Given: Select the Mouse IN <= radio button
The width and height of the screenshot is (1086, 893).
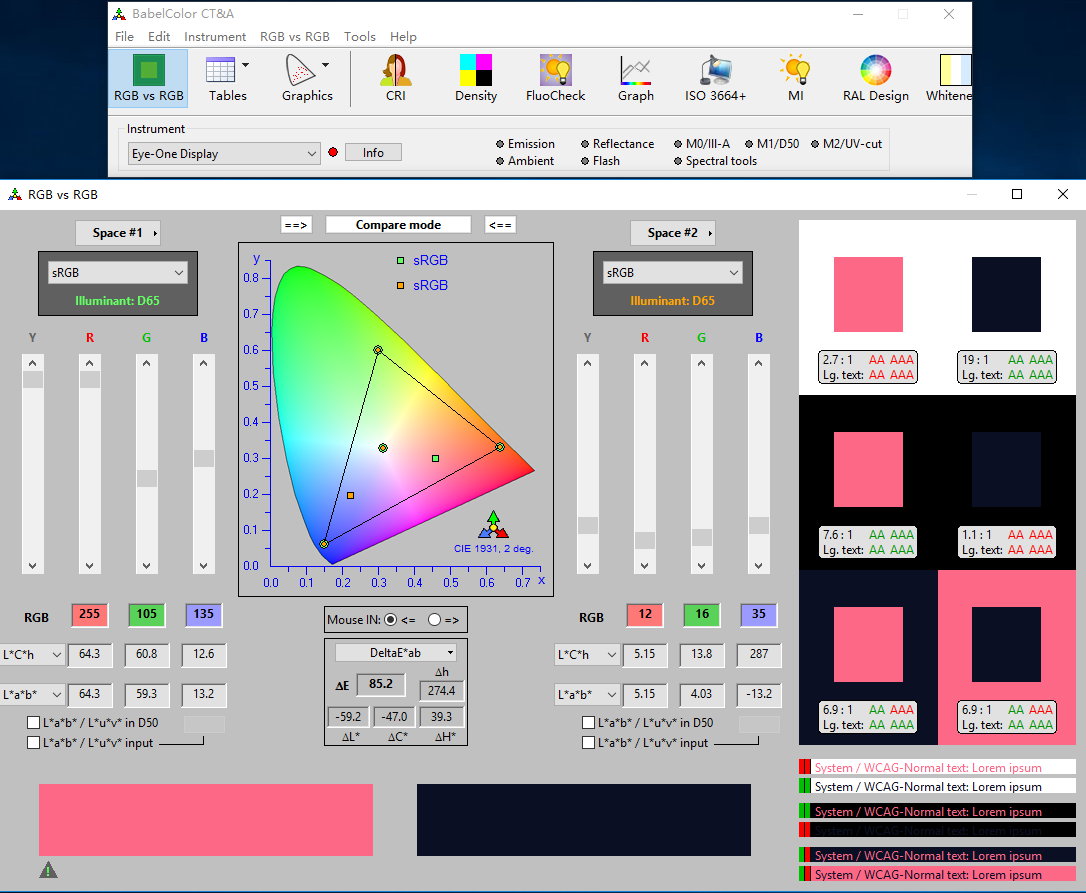Looking at the screenshot, I should coord(391,619).
